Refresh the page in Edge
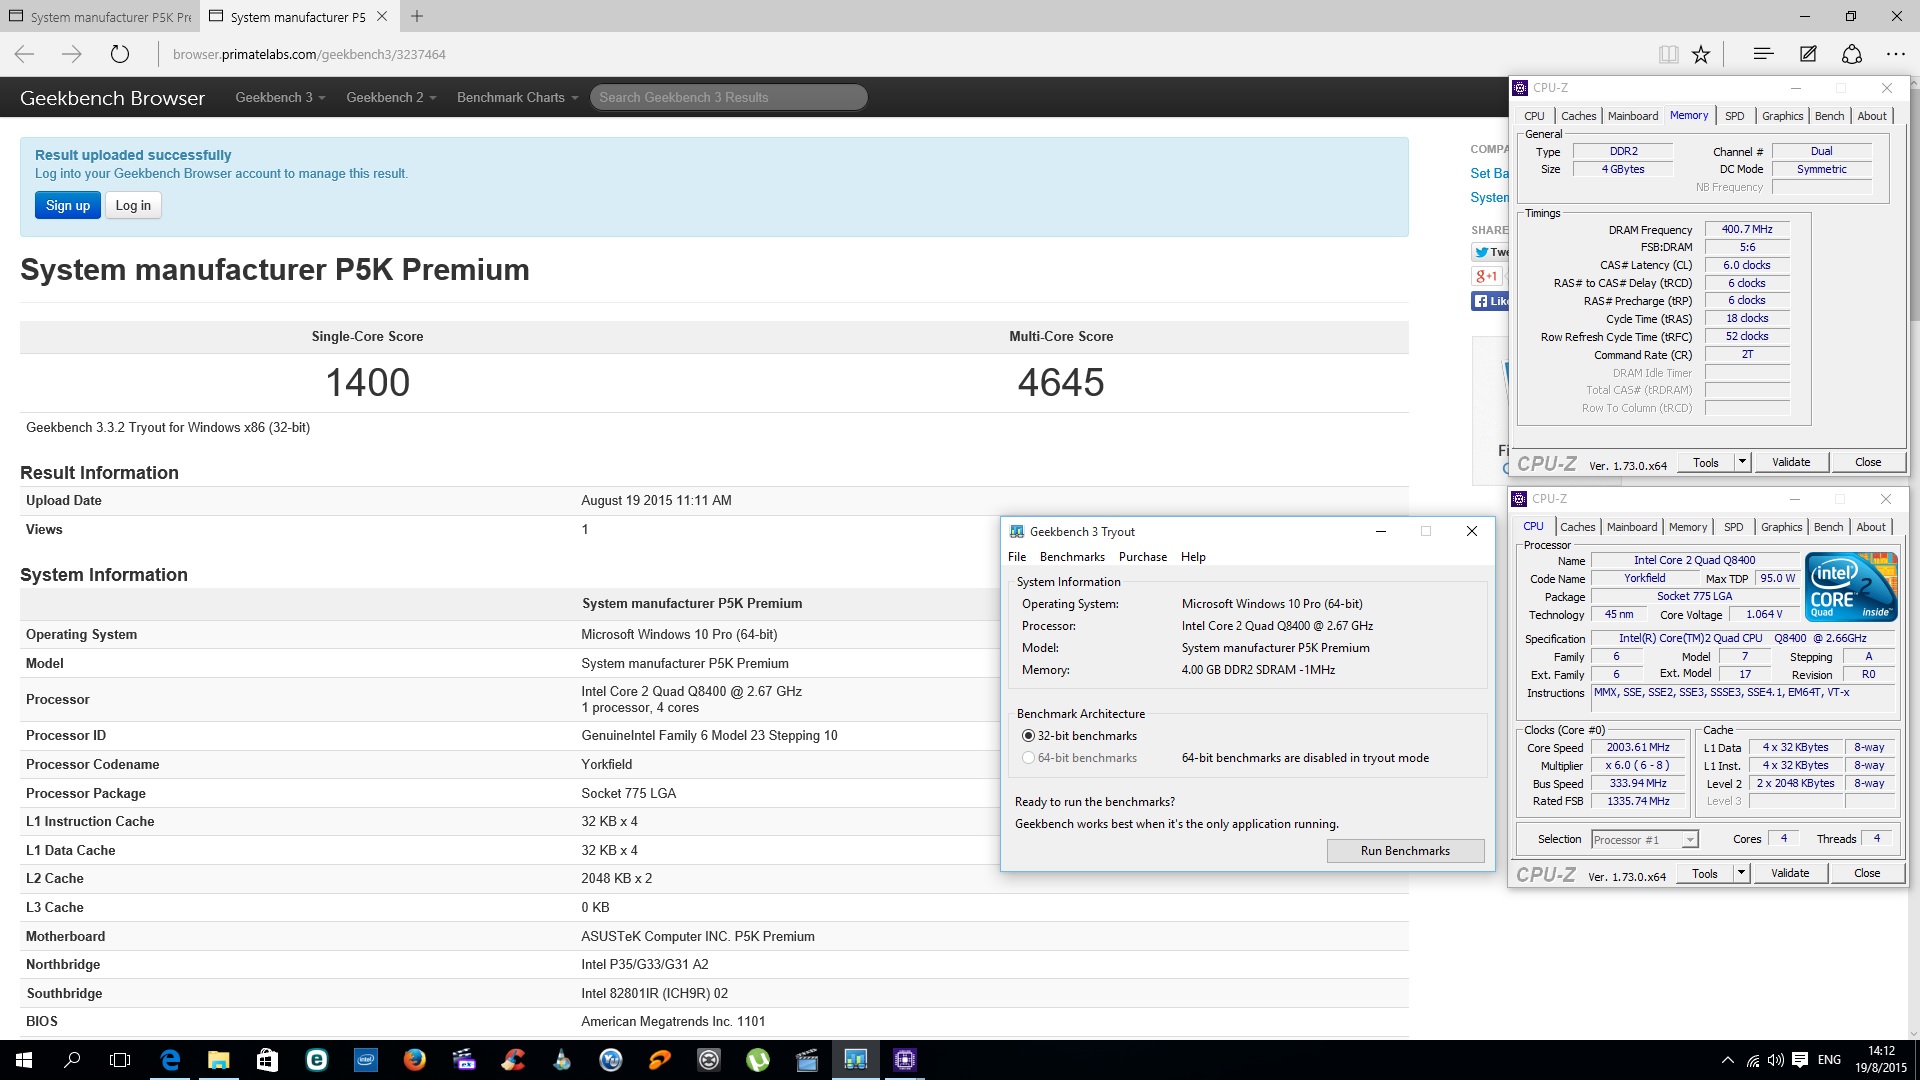 click(x=119, y=54)
